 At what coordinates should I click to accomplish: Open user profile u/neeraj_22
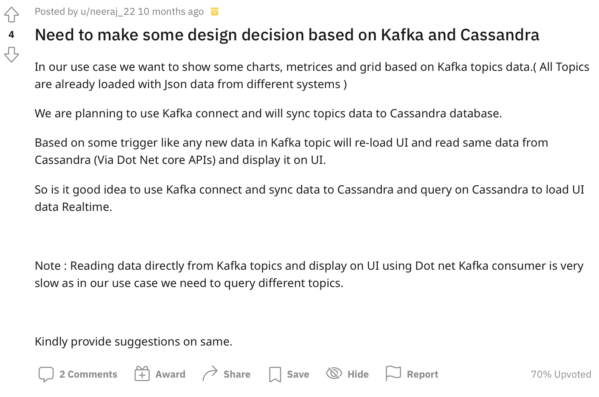(x=107, y=12)
